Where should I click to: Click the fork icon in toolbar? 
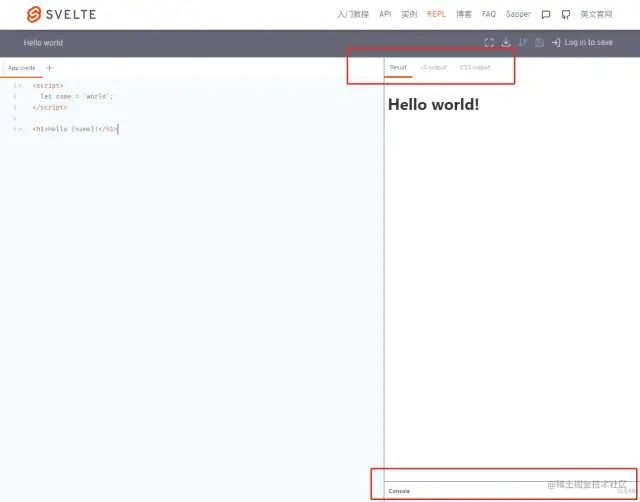522,42
